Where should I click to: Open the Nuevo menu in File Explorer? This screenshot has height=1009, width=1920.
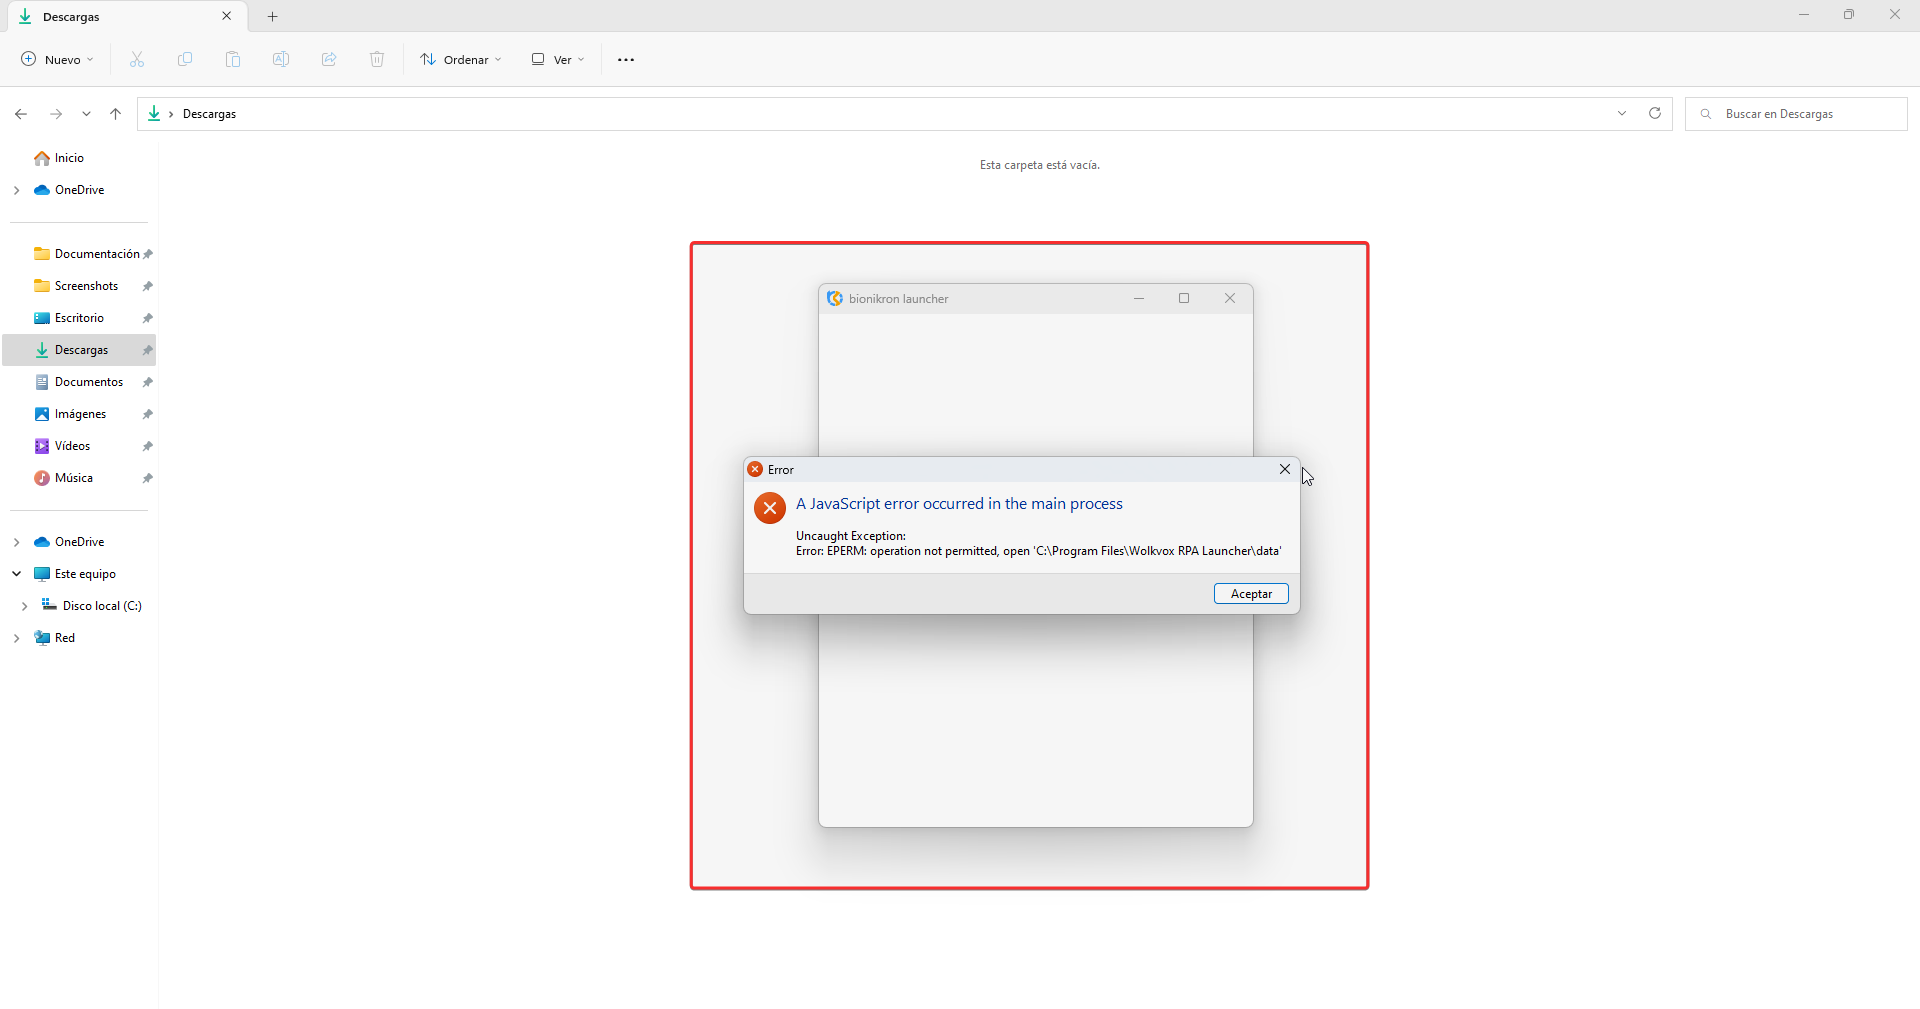(58, 60)
